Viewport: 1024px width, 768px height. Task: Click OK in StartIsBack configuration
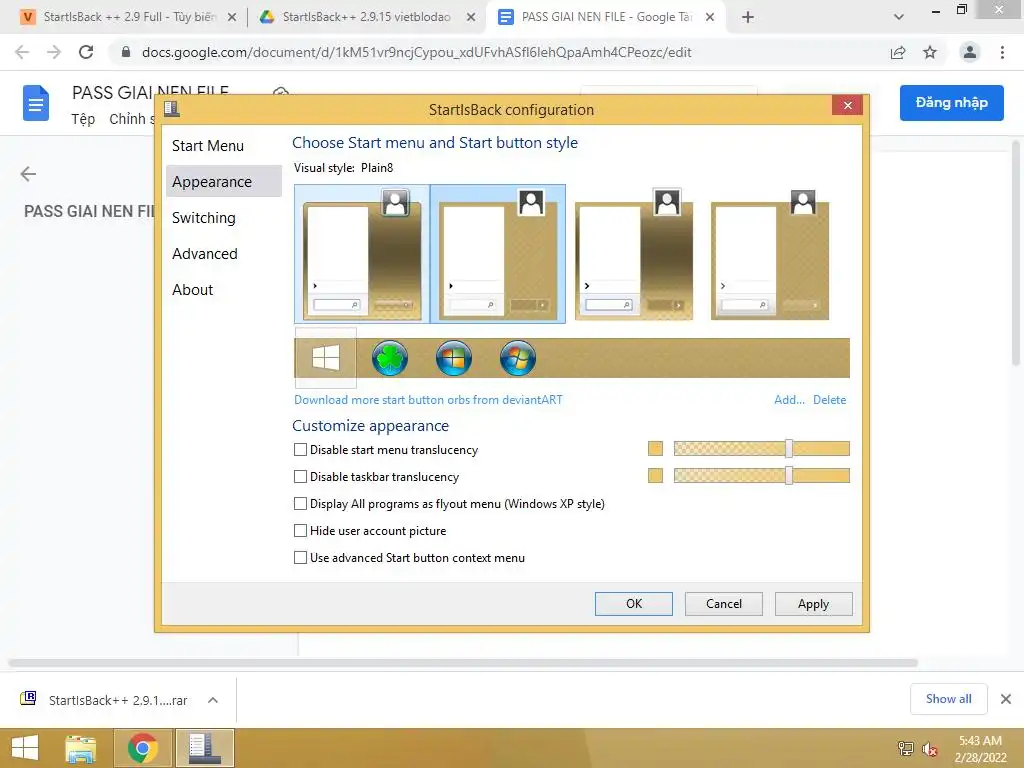633,603
